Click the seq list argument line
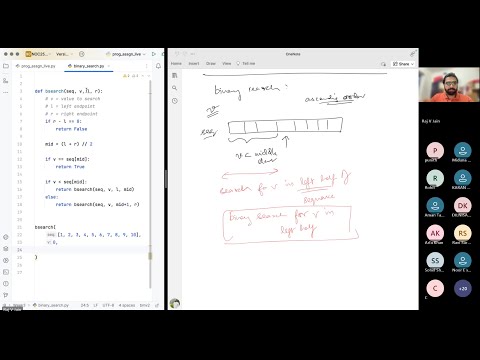This screenshot has height=360, width=480. 94,235
